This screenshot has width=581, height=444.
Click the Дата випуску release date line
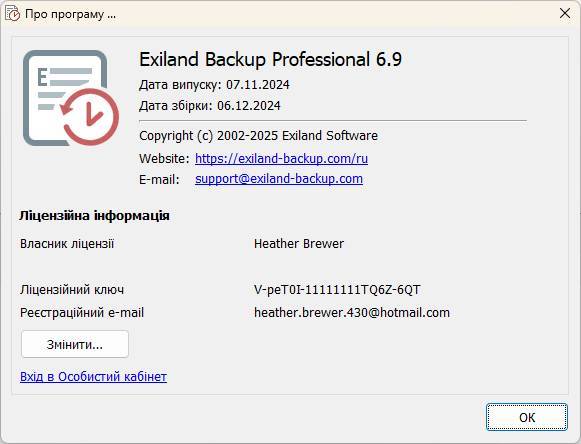(214, 85)
